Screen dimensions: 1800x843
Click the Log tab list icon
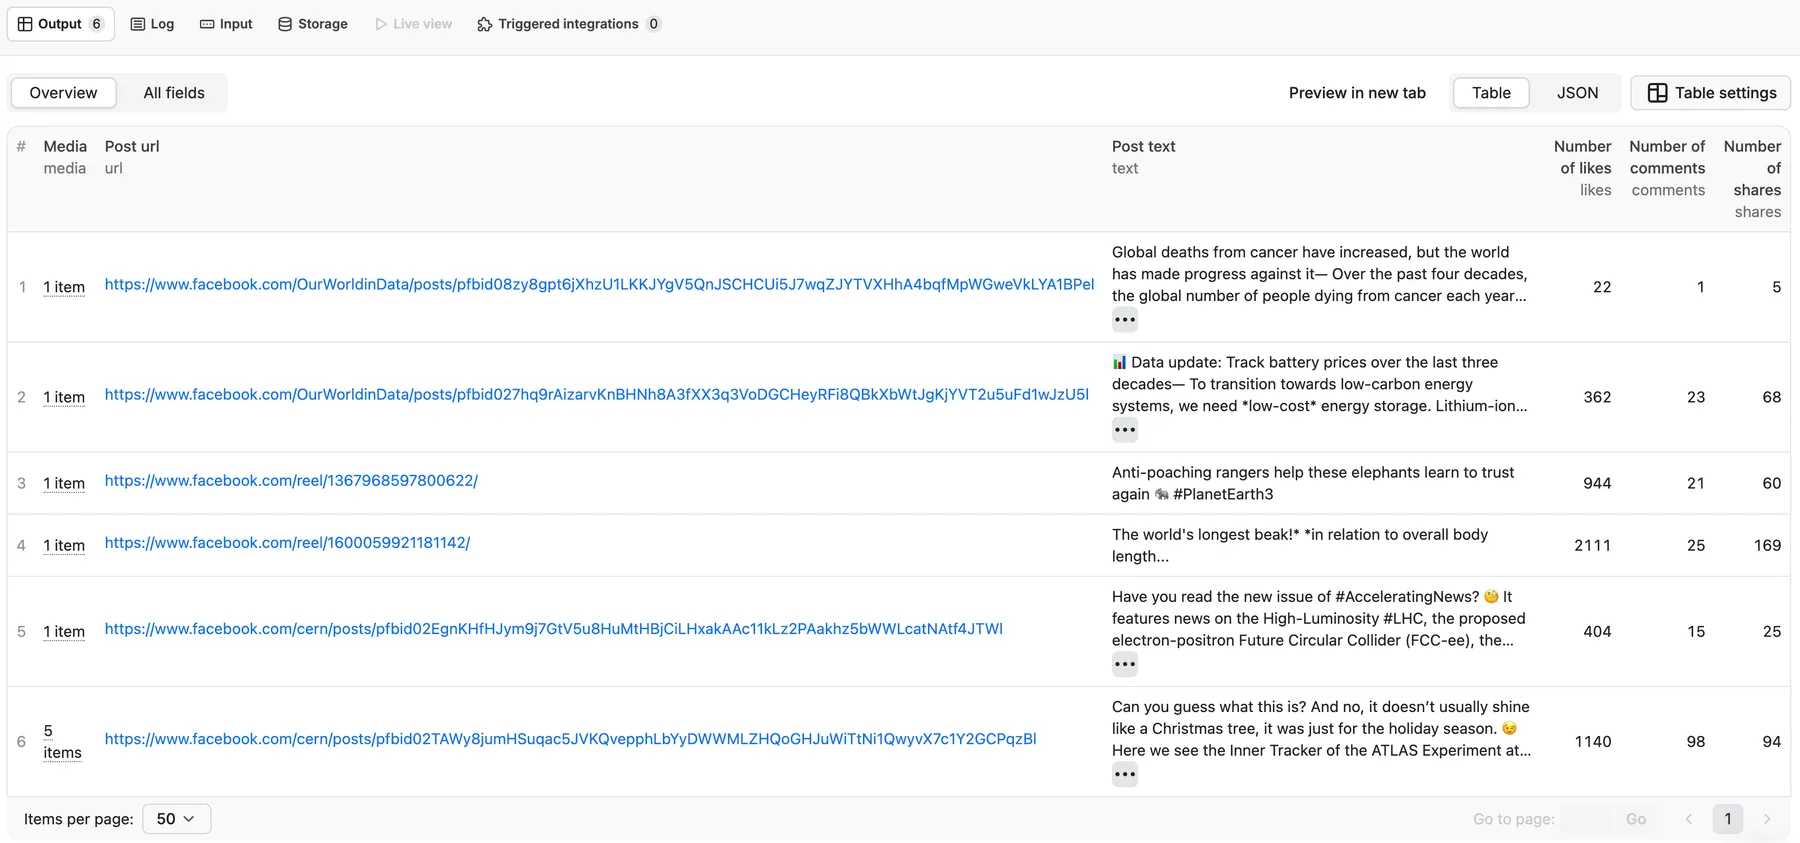[x=138, y=24]
